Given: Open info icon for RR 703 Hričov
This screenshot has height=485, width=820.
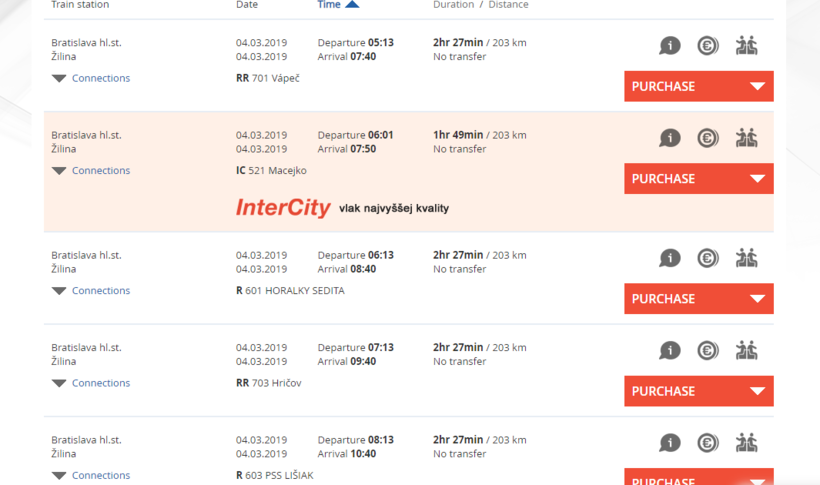Looking at the screenshot, I should (670, 351).
